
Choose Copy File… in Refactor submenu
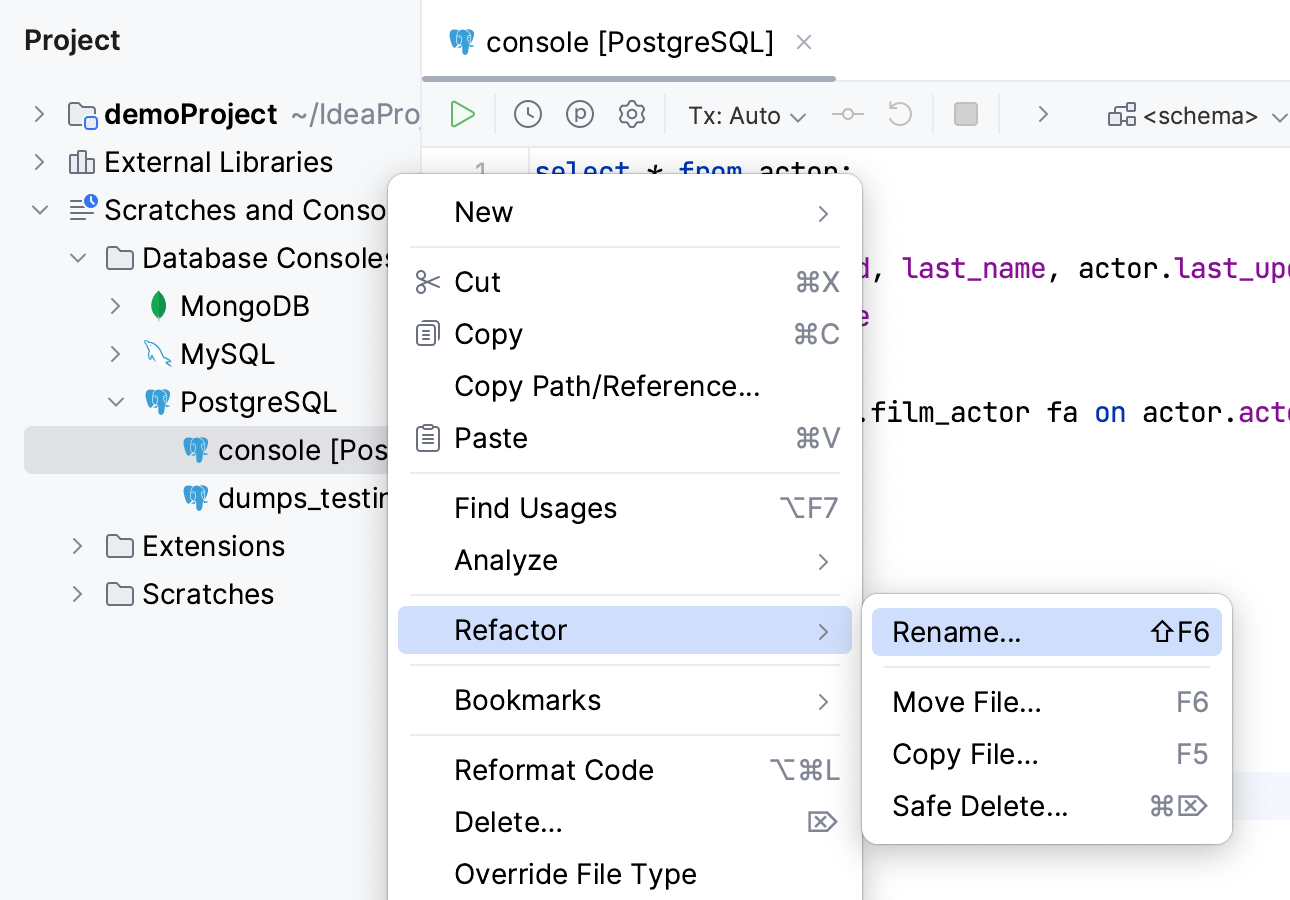[1047, 754]
